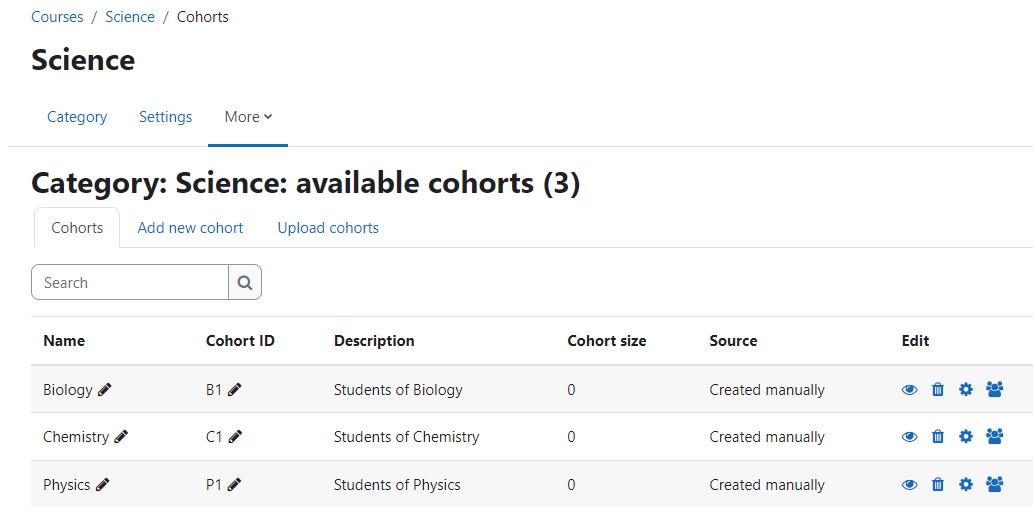Assign members to the Physics cohort

[x=995, y=484]
